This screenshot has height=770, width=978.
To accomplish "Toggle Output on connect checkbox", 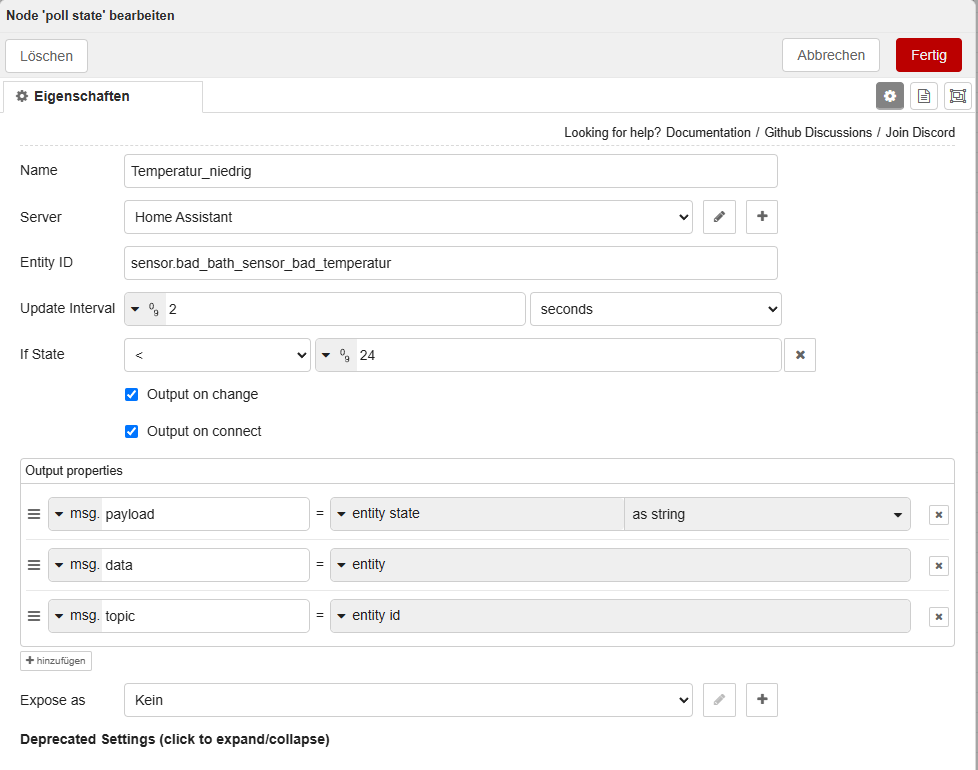I will pos(132,431).
